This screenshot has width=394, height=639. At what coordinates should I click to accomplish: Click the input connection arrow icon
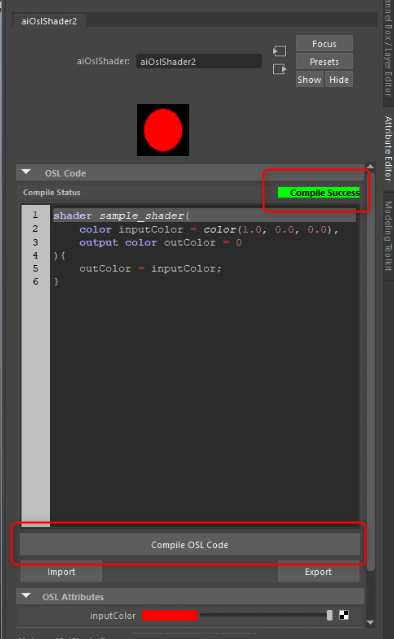(280, 51)
